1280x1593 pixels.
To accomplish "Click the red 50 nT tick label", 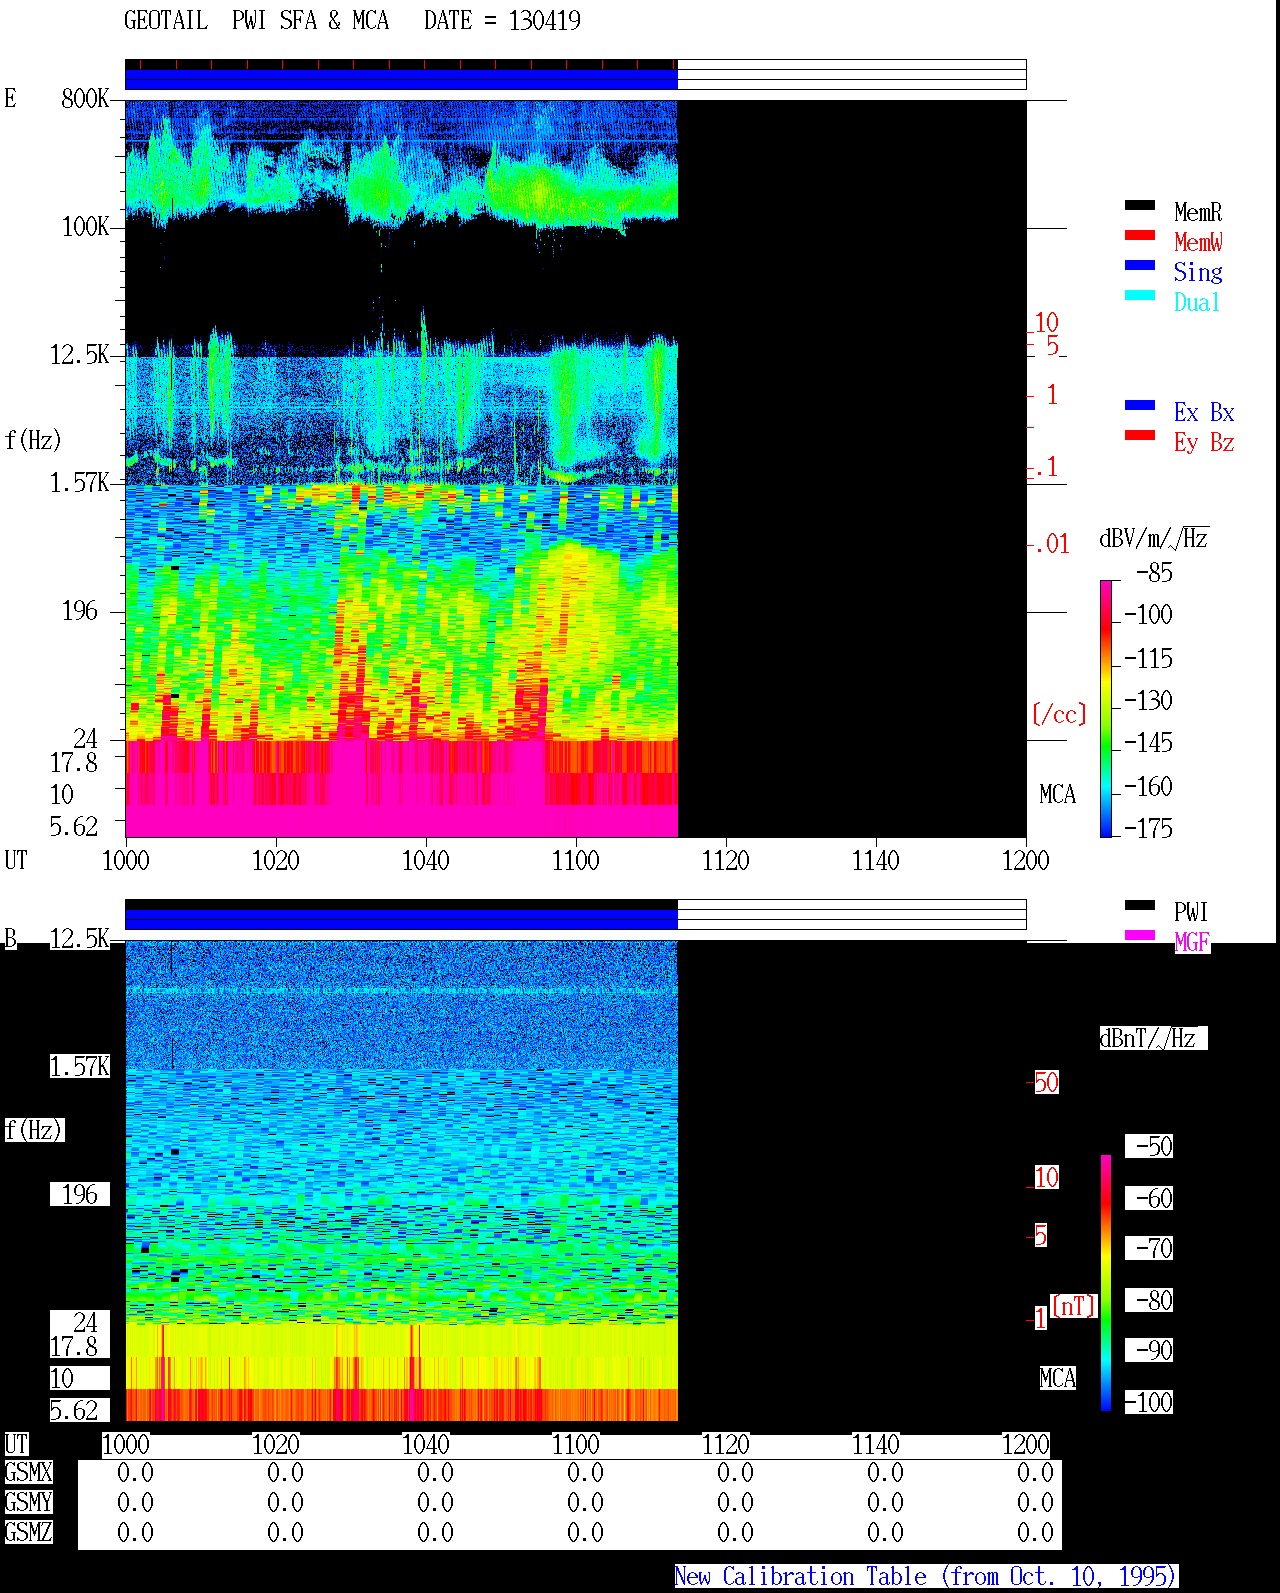I will click(1046, 1082).
